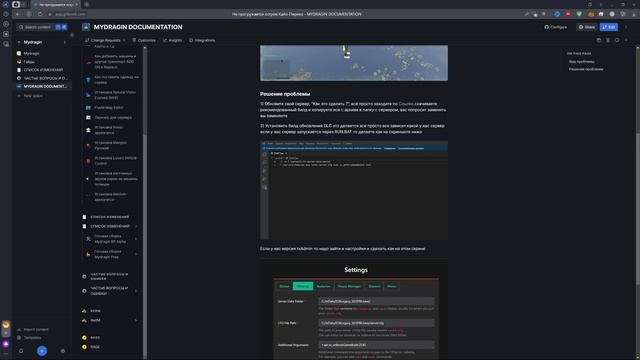The image size is (640, 360).
Task: Click the green shield extension icon
Action: pos(579,14)
